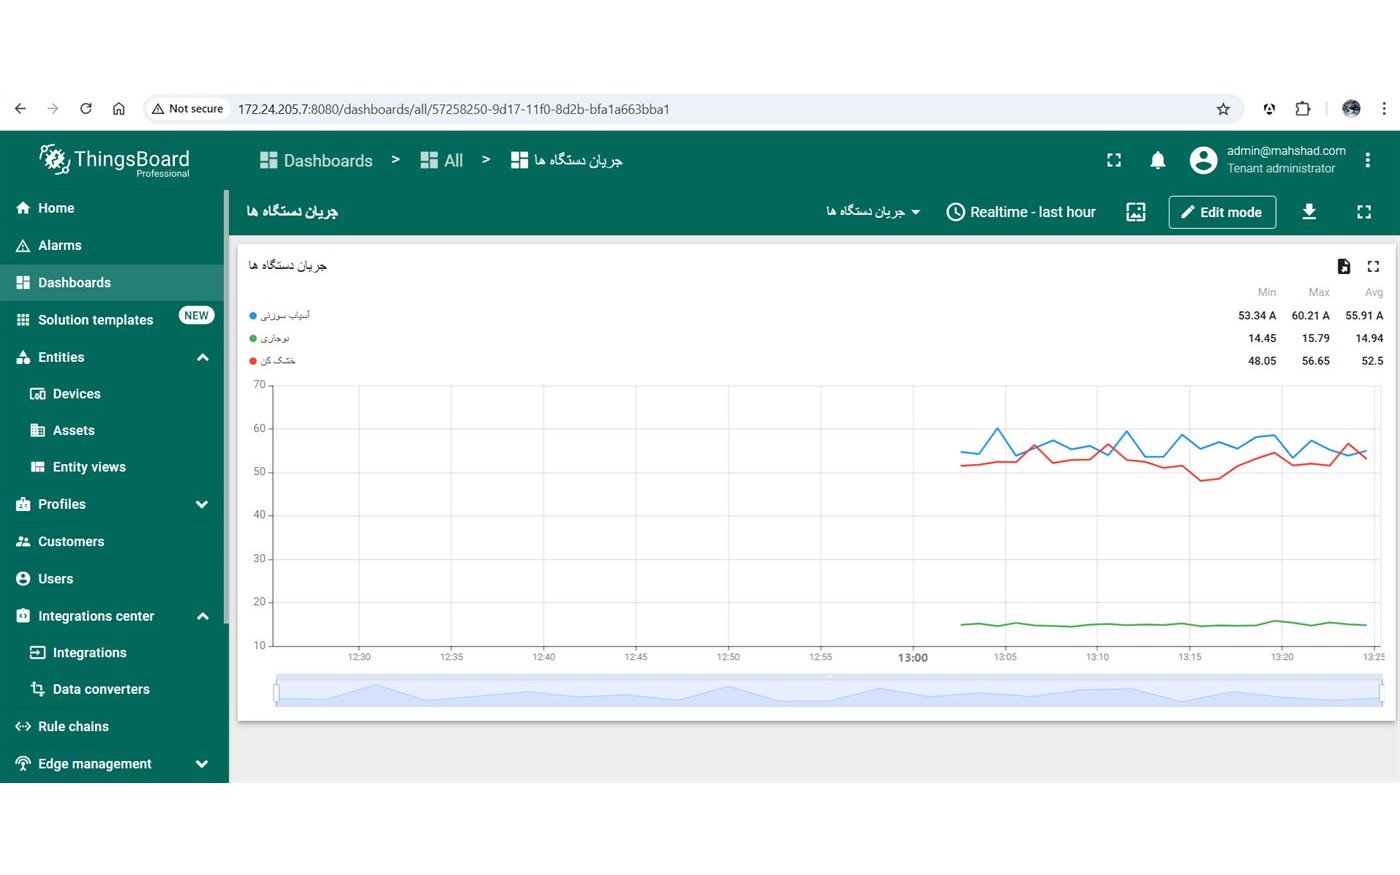Open the user profile avatar icon
The height and width of the screenshot is (875, 1400).
[x=1203, y=160]
